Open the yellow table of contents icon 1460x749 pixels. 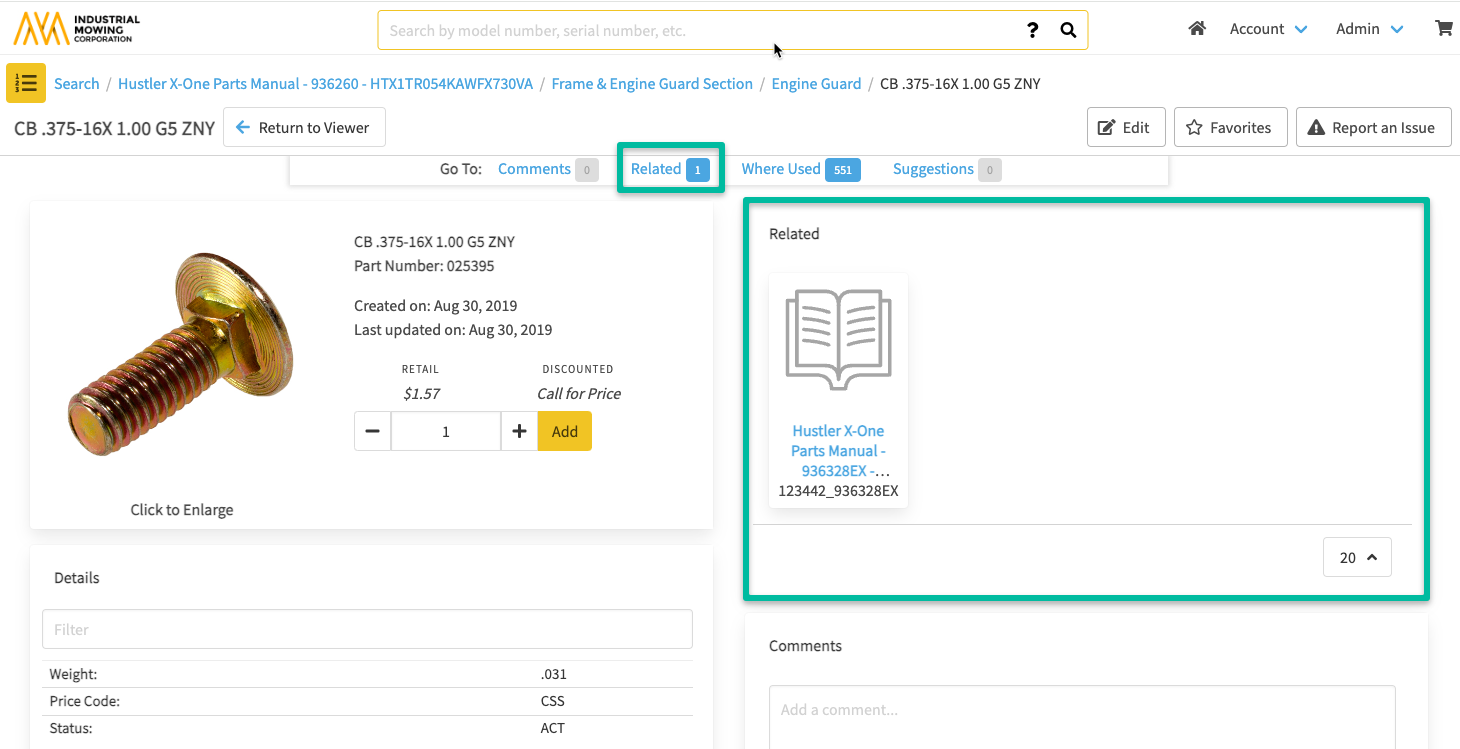pyautogui.click(x=26, y=83)
